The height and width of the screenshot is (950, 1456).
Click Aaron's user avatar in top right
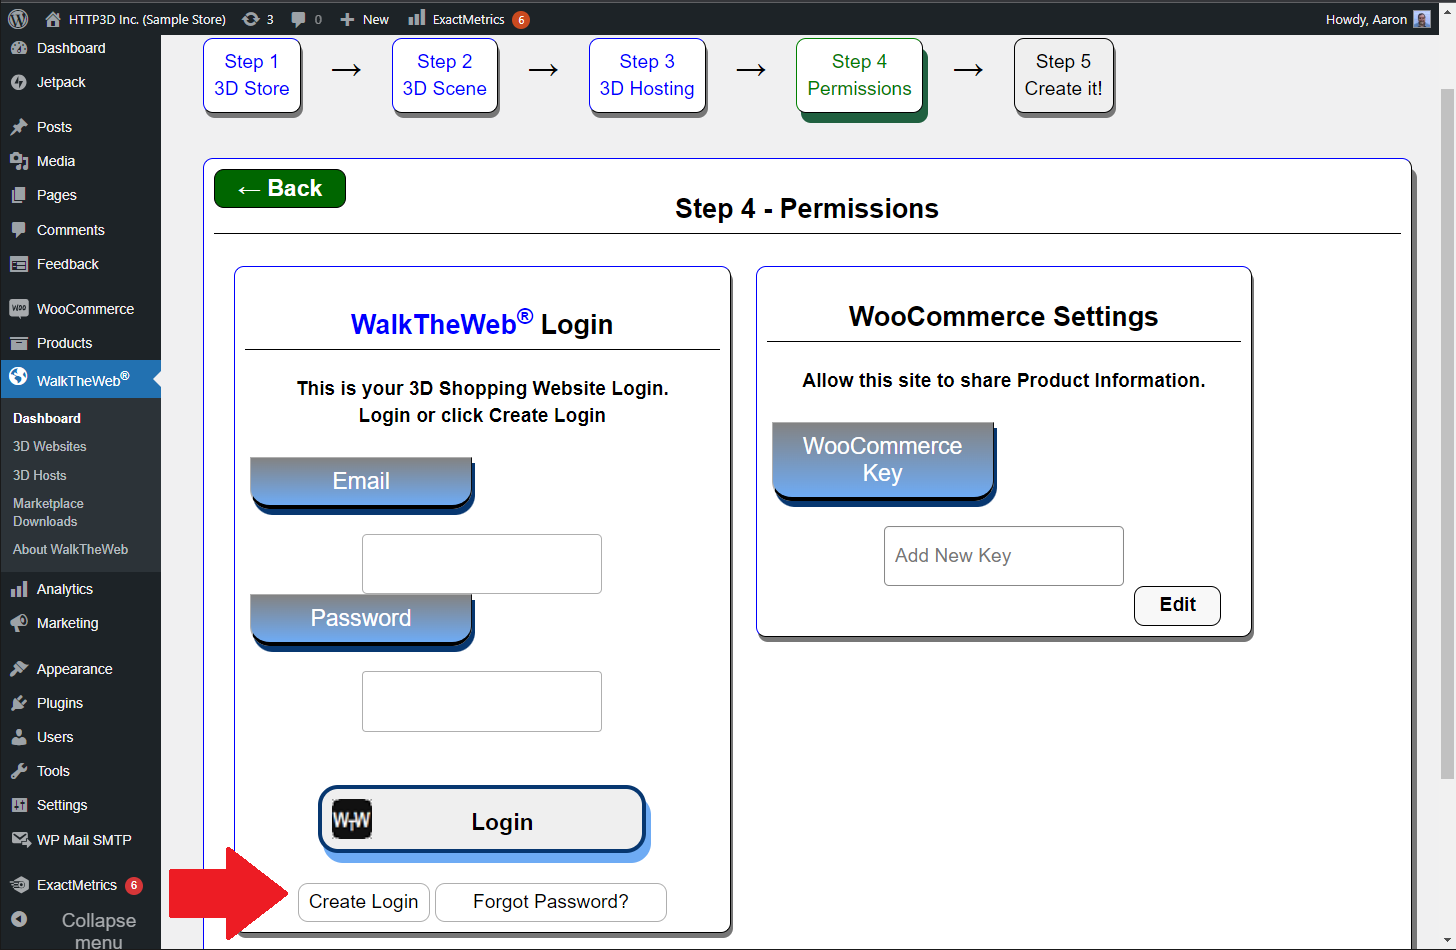click(1422, 19)
